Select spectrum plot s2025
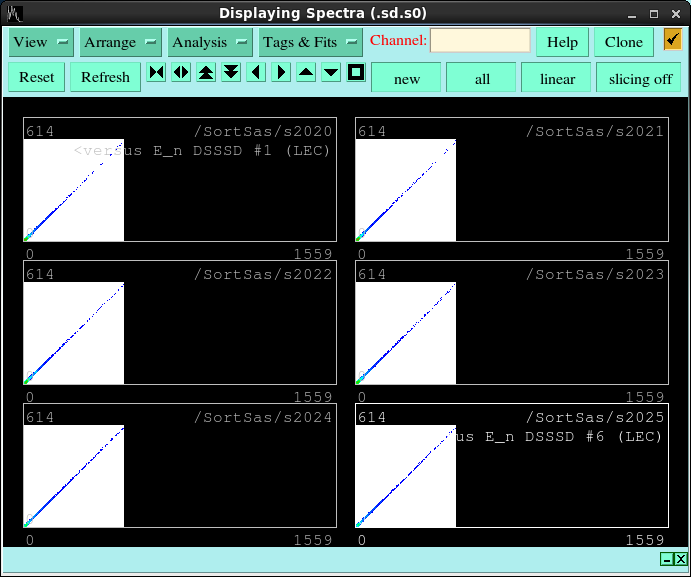 [512, 465]
